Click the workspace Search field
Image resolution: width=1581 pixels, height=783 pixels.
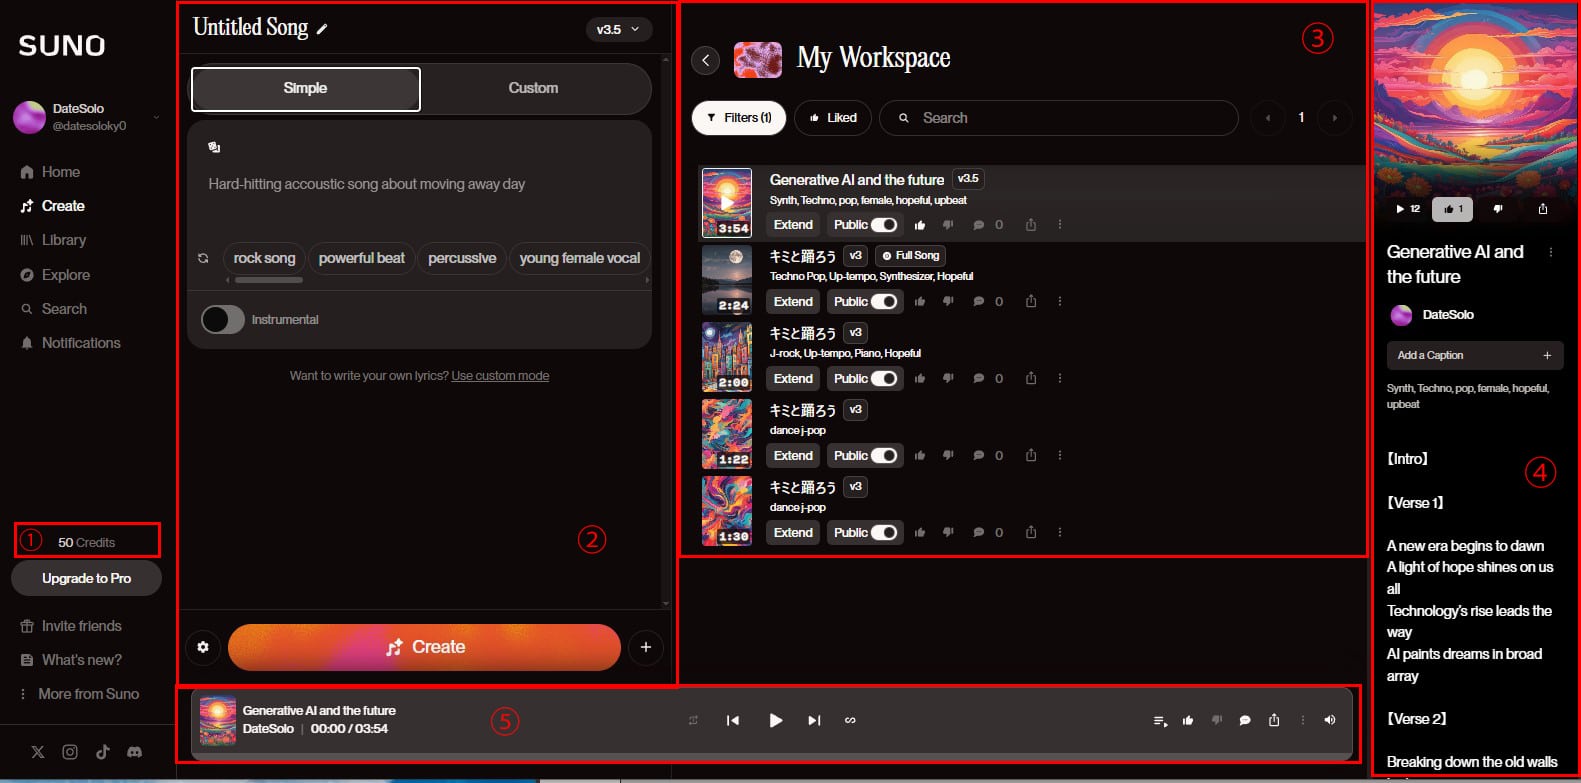click(x=1058, y=118)
